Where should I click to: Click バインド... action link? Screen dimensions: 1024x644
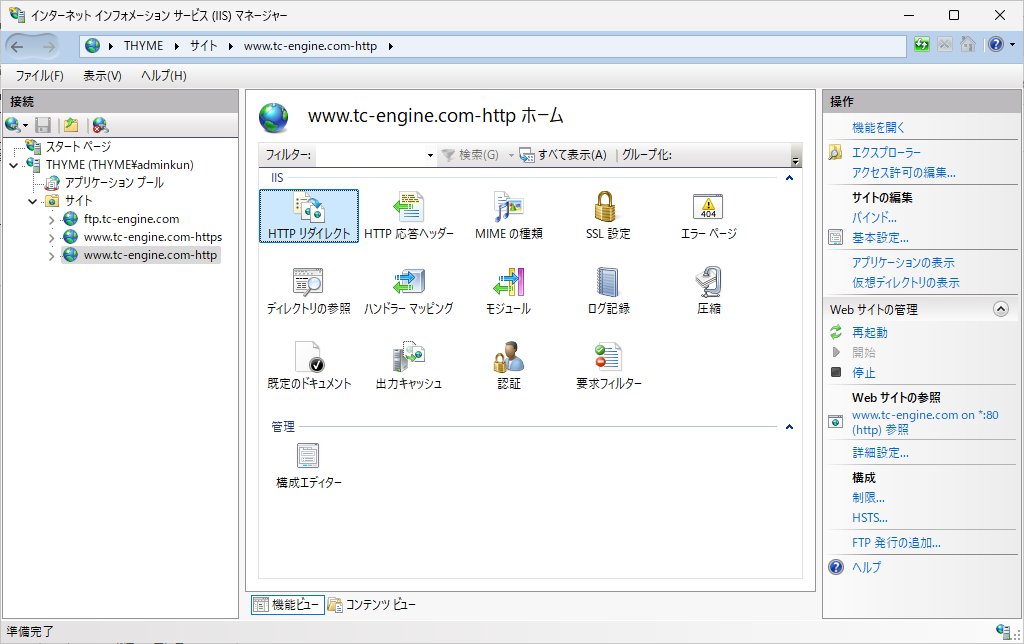coord(874,217)
